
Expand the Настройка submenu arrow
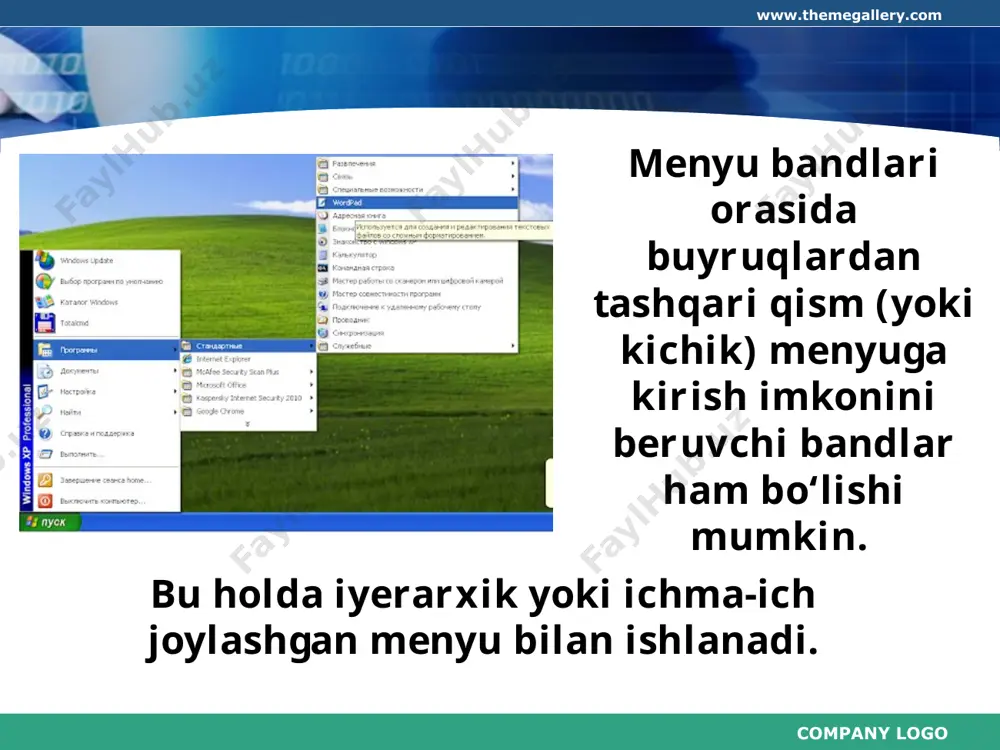point(175,392)
